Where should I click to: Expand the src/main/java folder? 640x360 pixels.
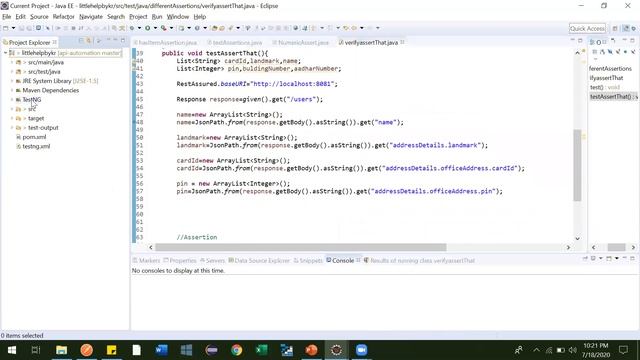(x=12, y=62)
